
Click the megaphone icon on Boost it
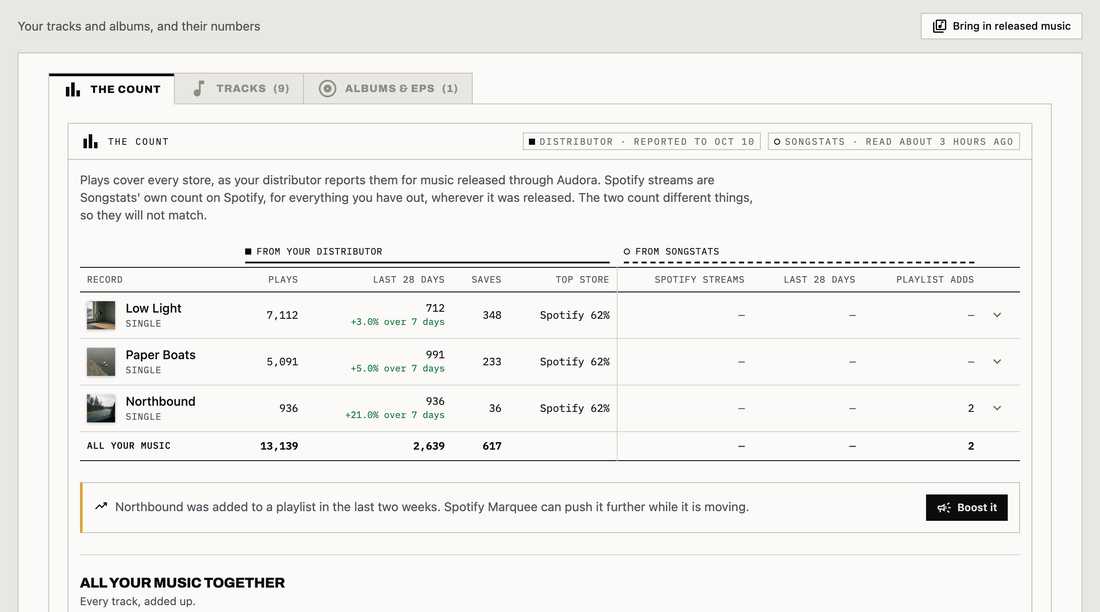(944, 507)
